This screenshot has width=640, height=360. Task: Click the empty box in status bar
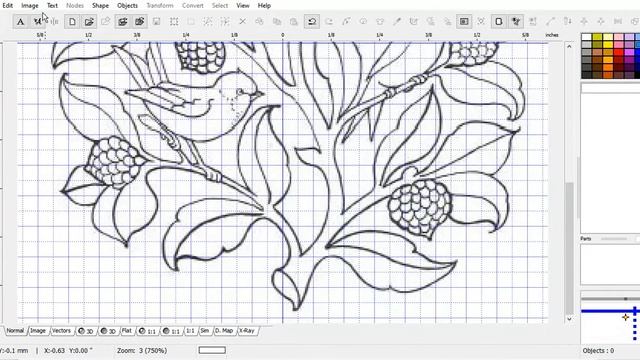coord(212,350)
